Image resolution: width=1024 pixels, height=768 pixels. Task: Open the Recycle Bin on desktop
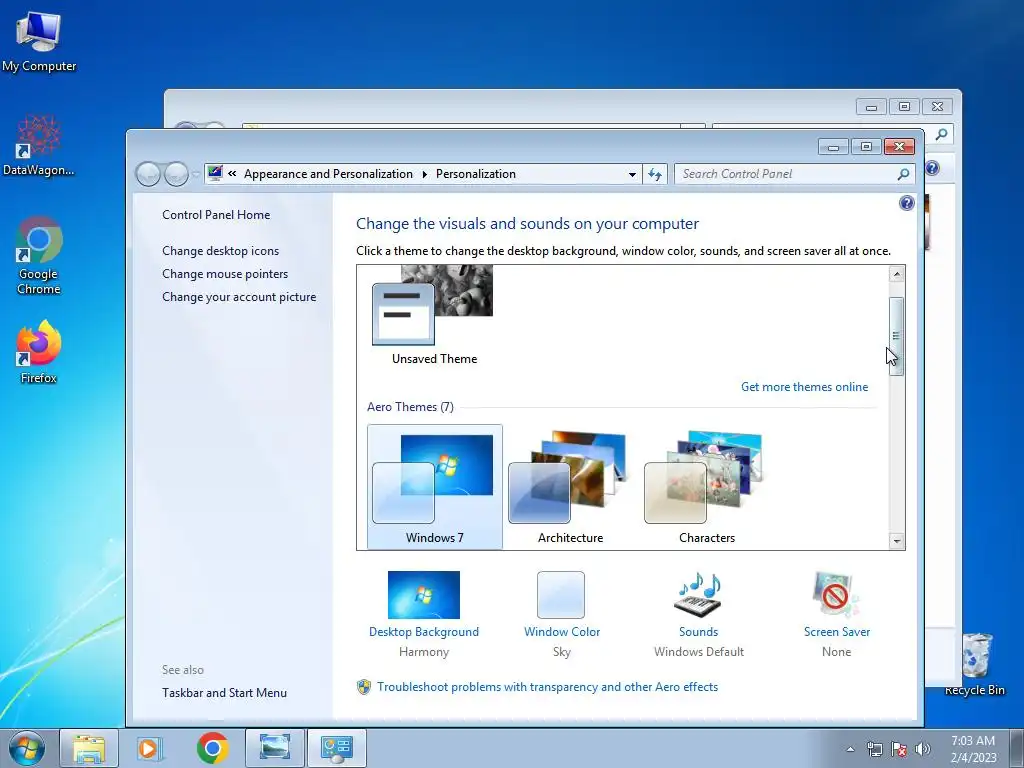[x=975, y=664]
